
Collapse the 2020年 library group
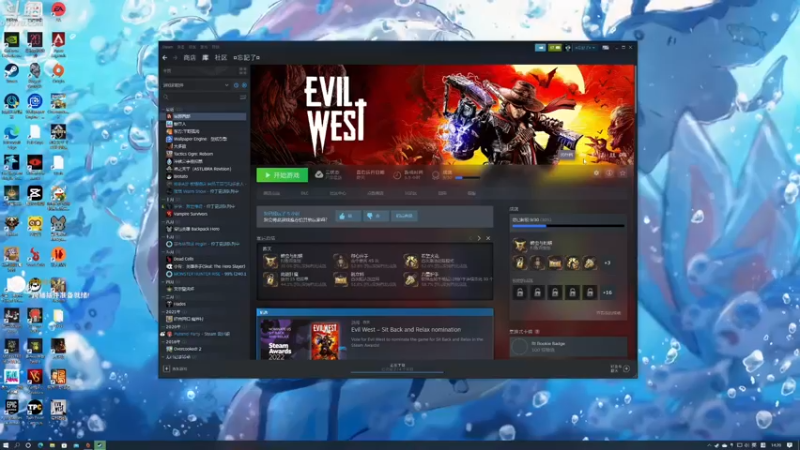[x=164, y=327]
